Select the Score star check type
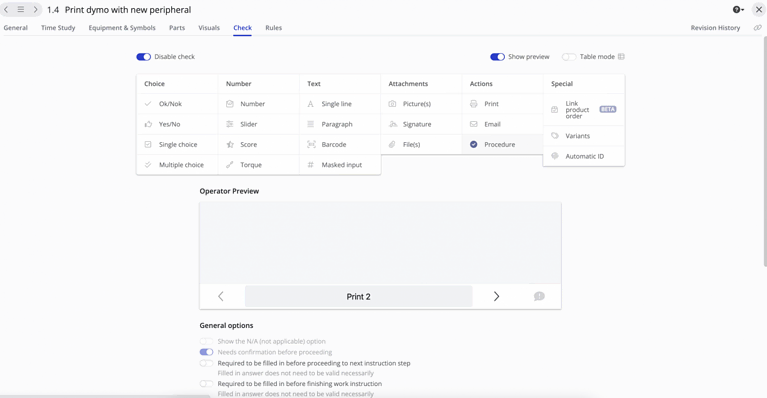The image size is (767, 398). pos(258,145)
